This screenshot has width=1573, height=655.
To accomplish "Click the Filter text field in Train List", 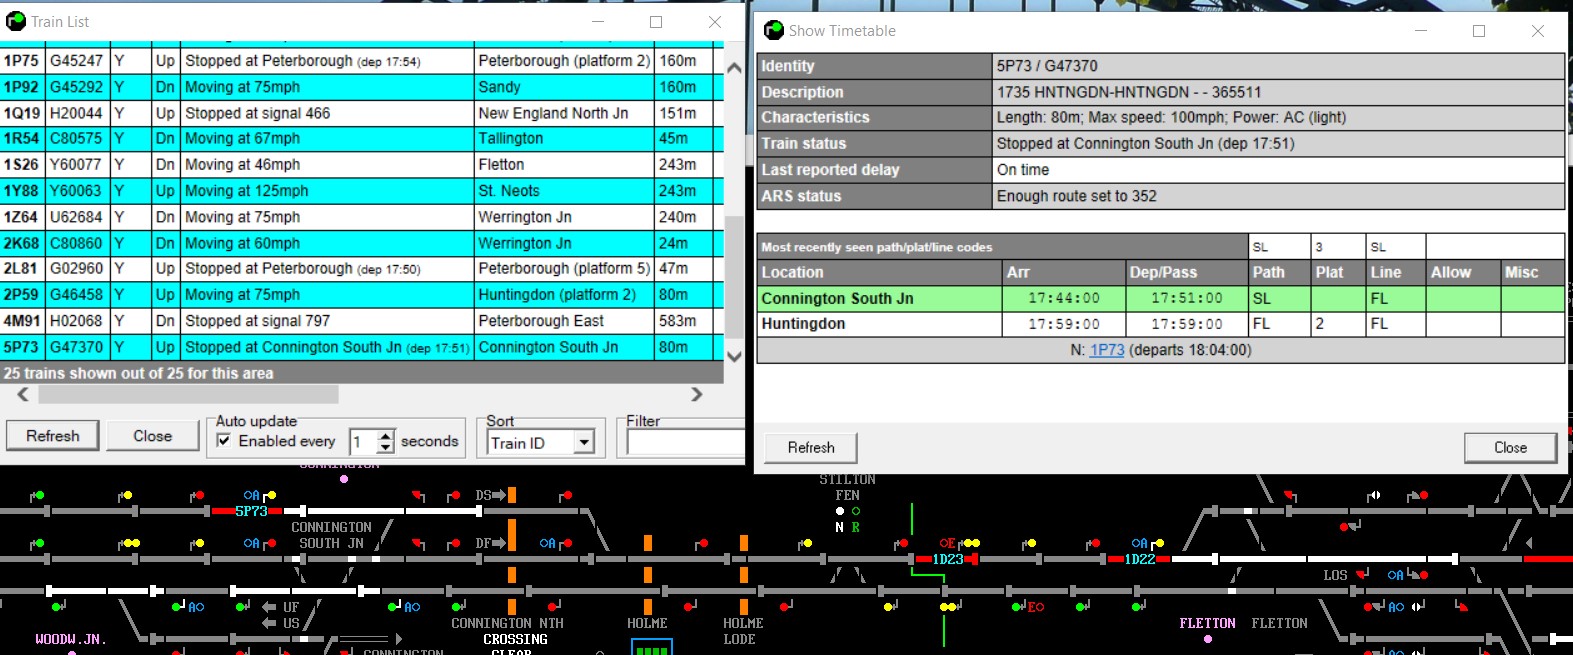I will [x=686, y=442].
